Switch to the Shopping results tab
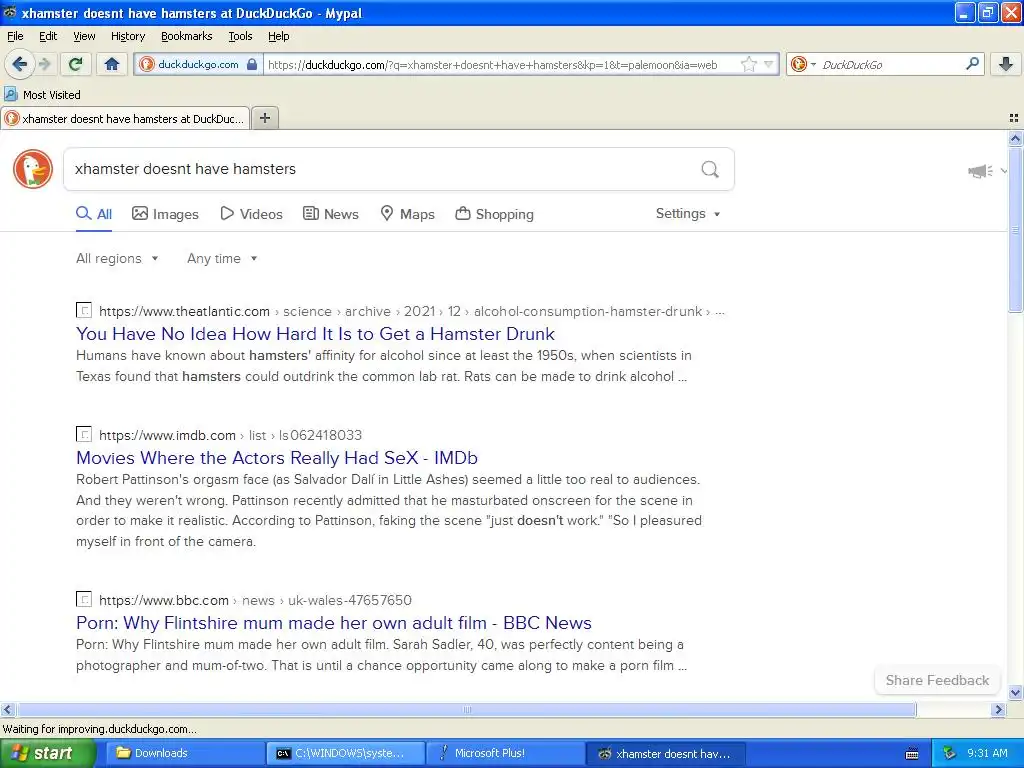The width and height of the screenshot is (1024, 768). pos(494,214)
